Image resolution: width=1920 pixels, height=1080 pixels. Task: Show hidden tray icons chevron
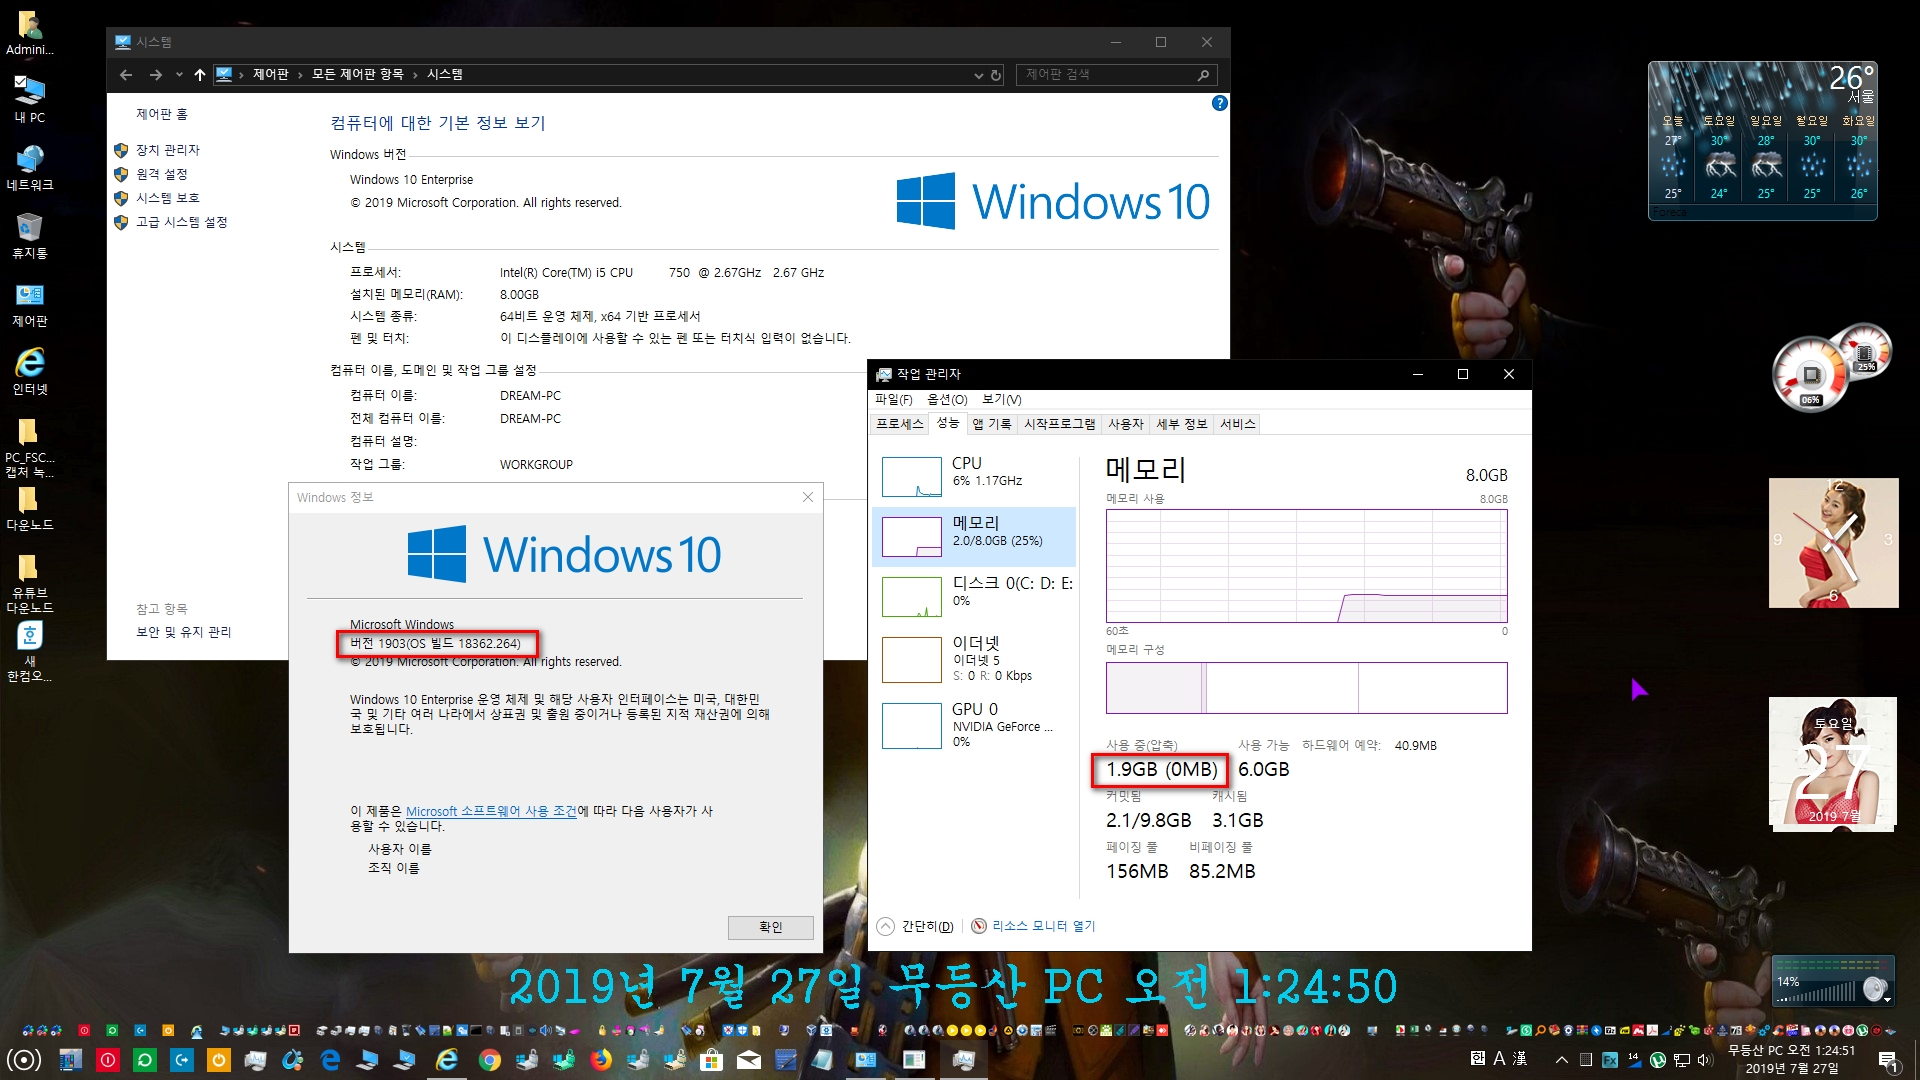tap(1561, 1060)
